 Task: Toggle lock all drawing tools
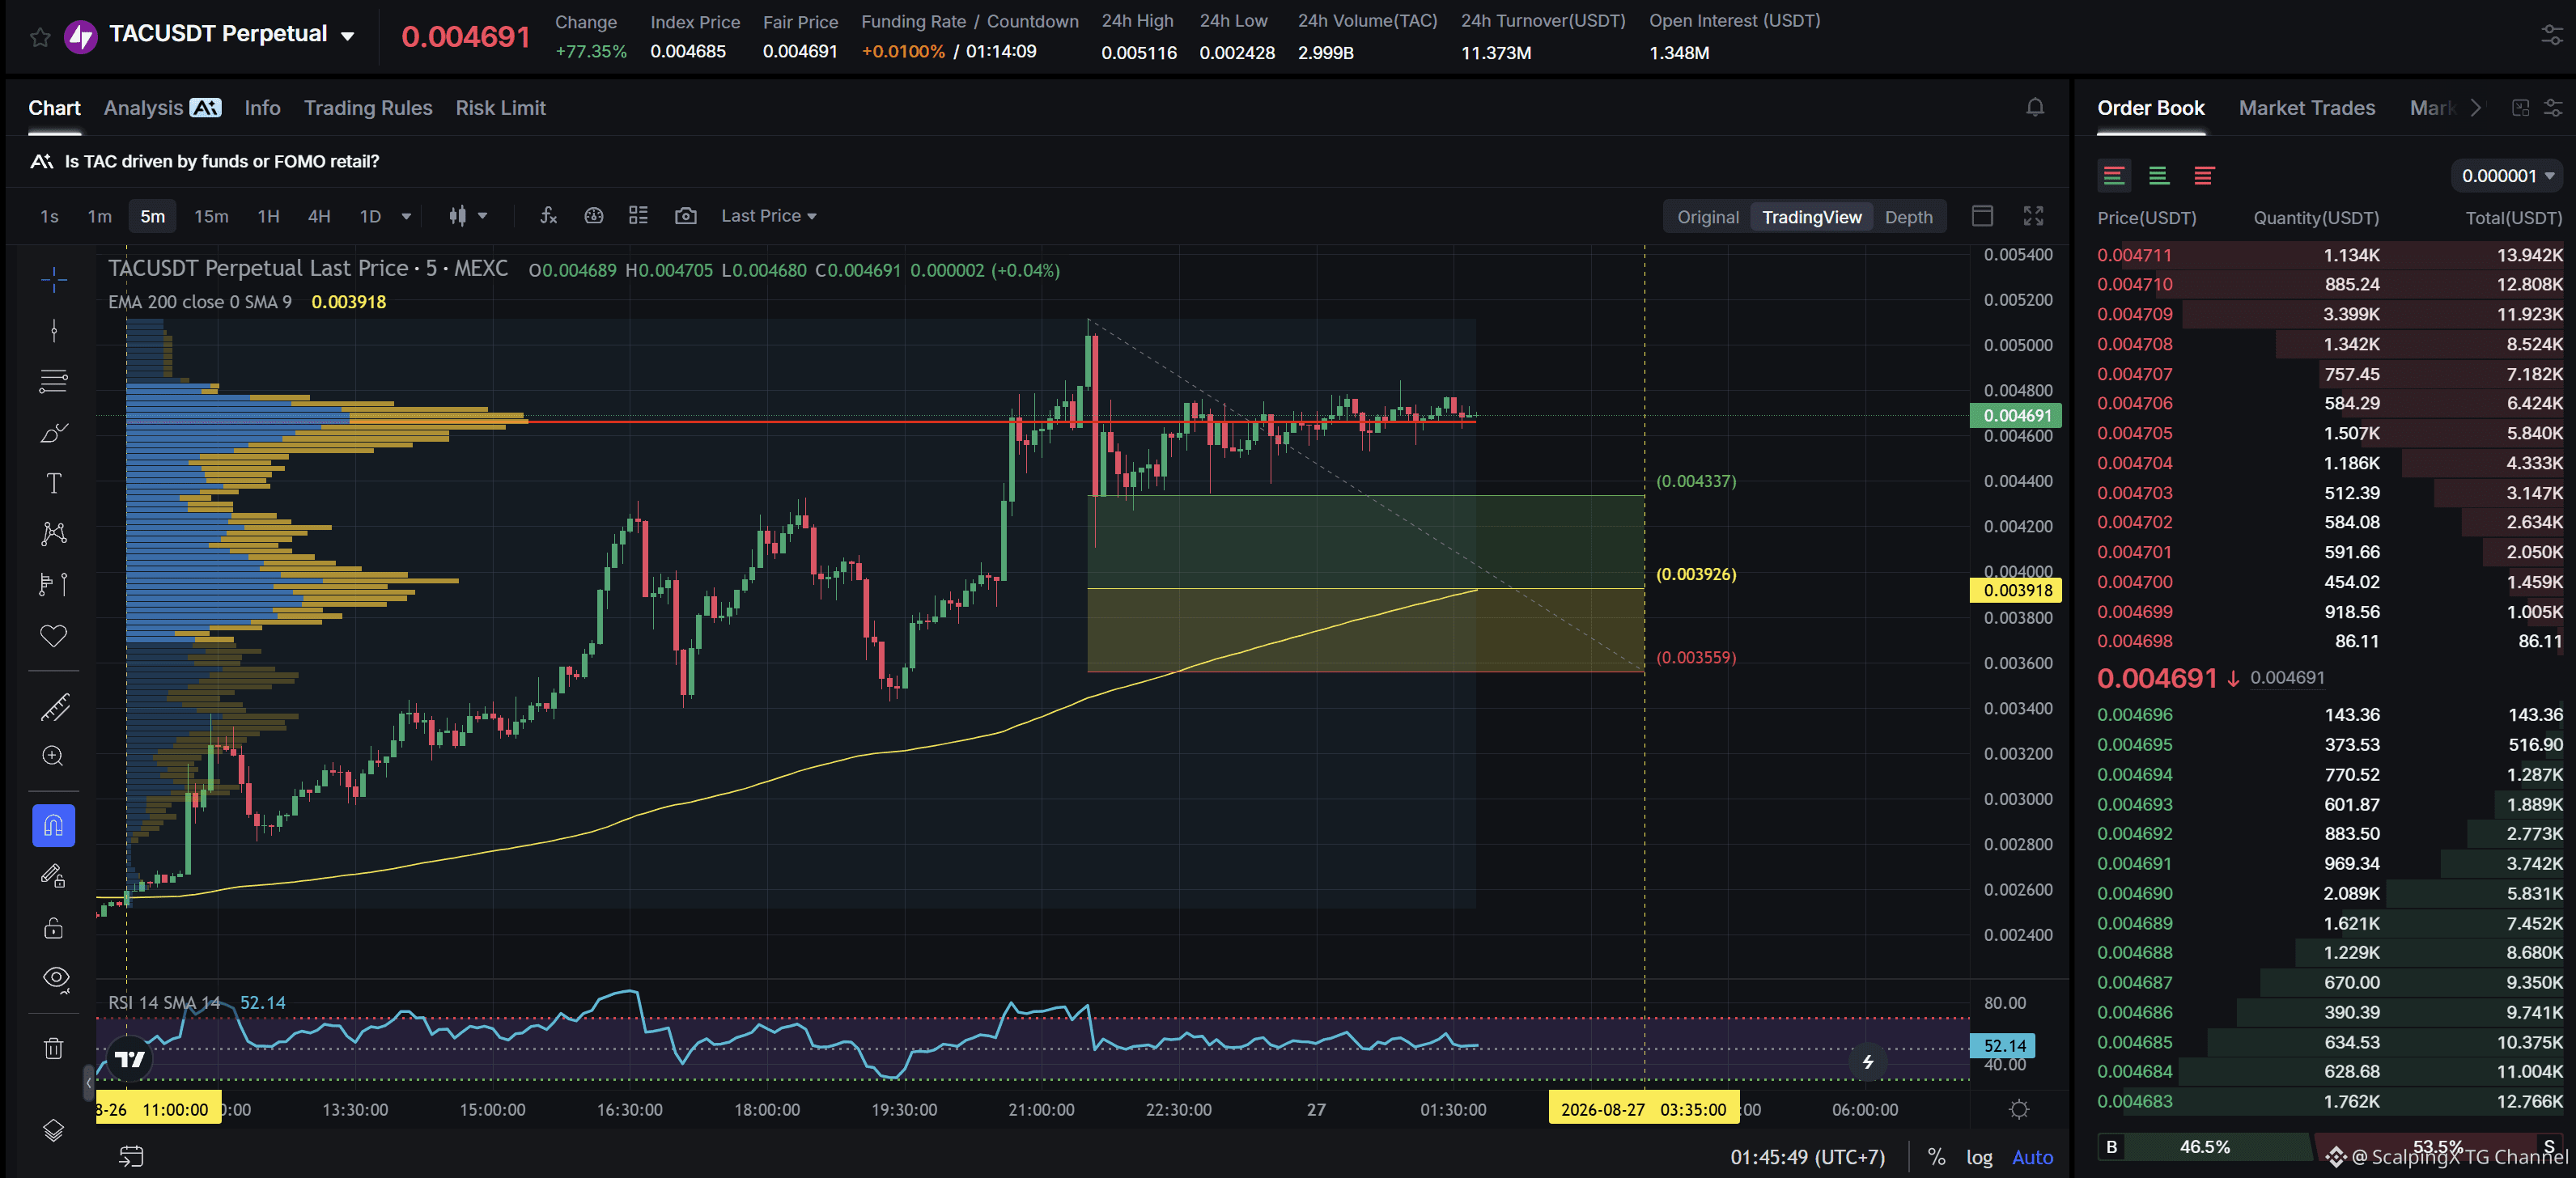pyautogui.click(x=54, y=927)
